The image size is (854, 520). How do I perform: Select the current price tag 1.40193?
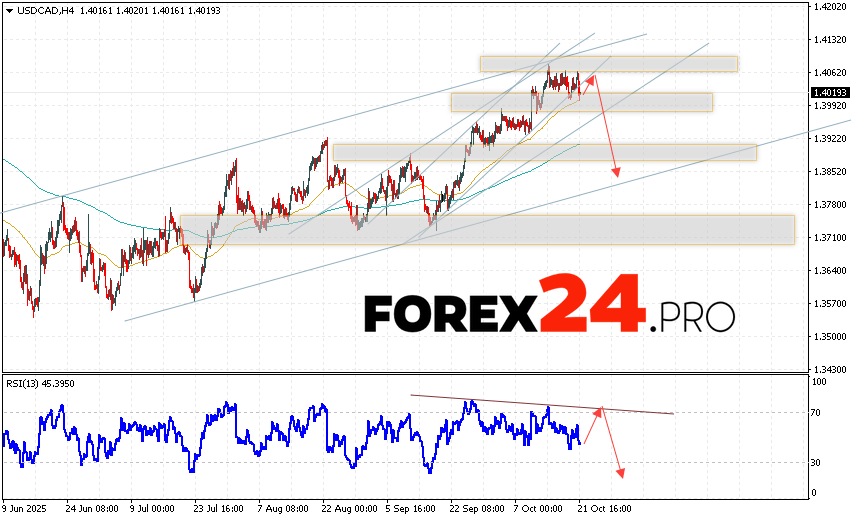830,93
